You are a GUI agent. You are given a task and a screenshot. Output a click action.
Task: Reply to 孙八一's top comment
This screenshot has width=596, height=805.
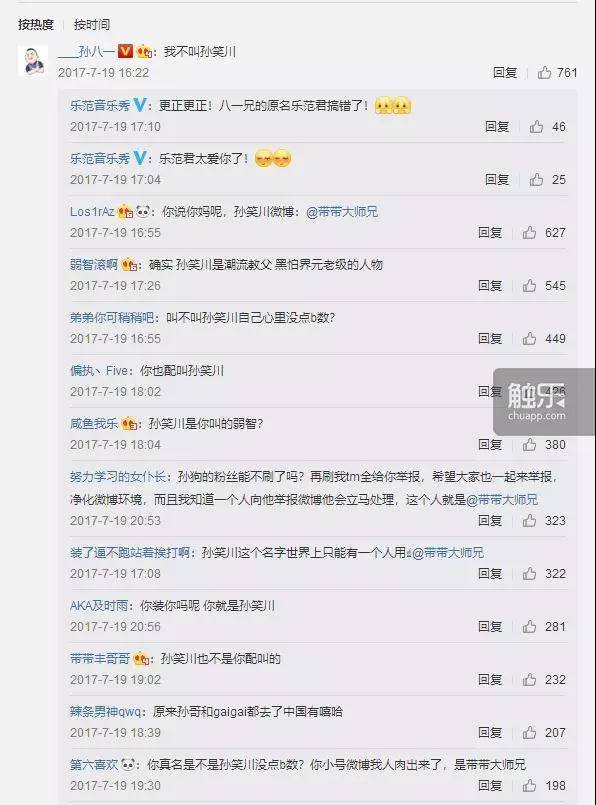click(x=505, y=73)
